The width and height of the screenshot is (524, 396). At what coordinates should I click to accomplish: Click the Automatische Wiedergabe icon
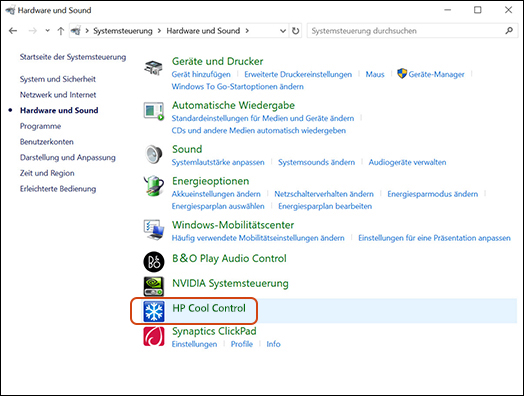click(154, 111)
